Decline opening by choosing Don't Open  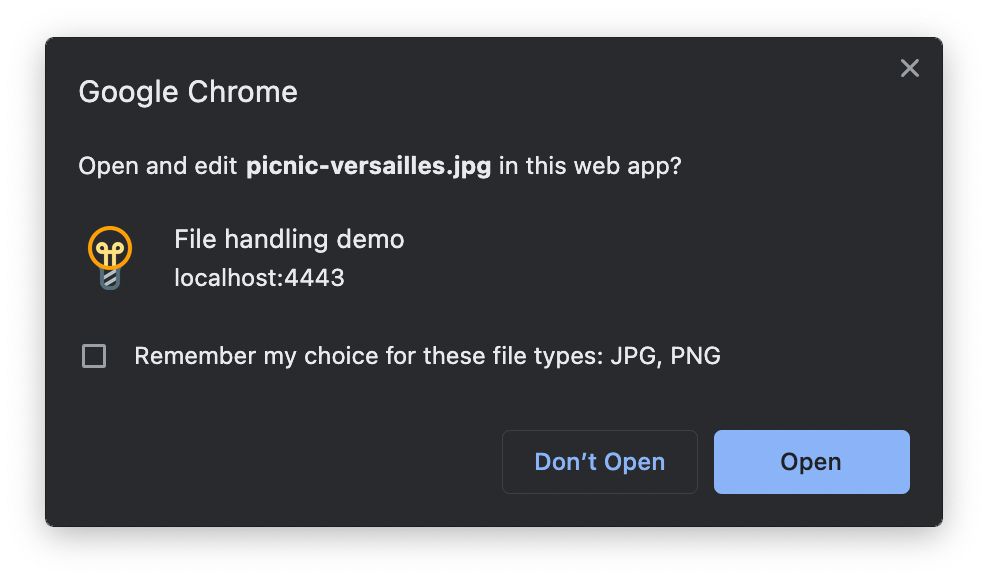coord(599,461)
